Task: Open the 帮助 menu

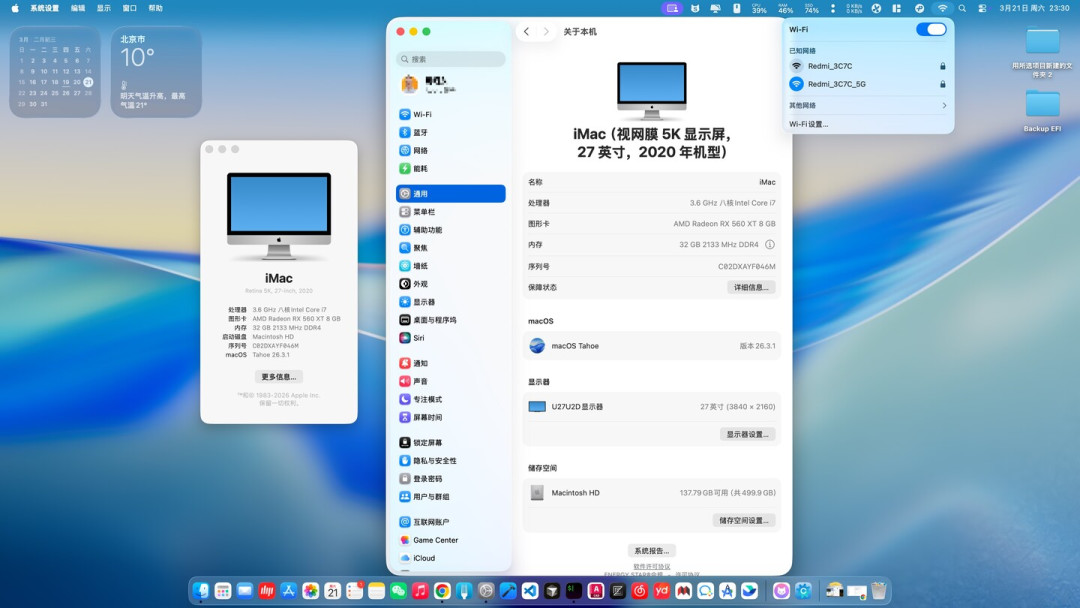Action: (156, 8)
